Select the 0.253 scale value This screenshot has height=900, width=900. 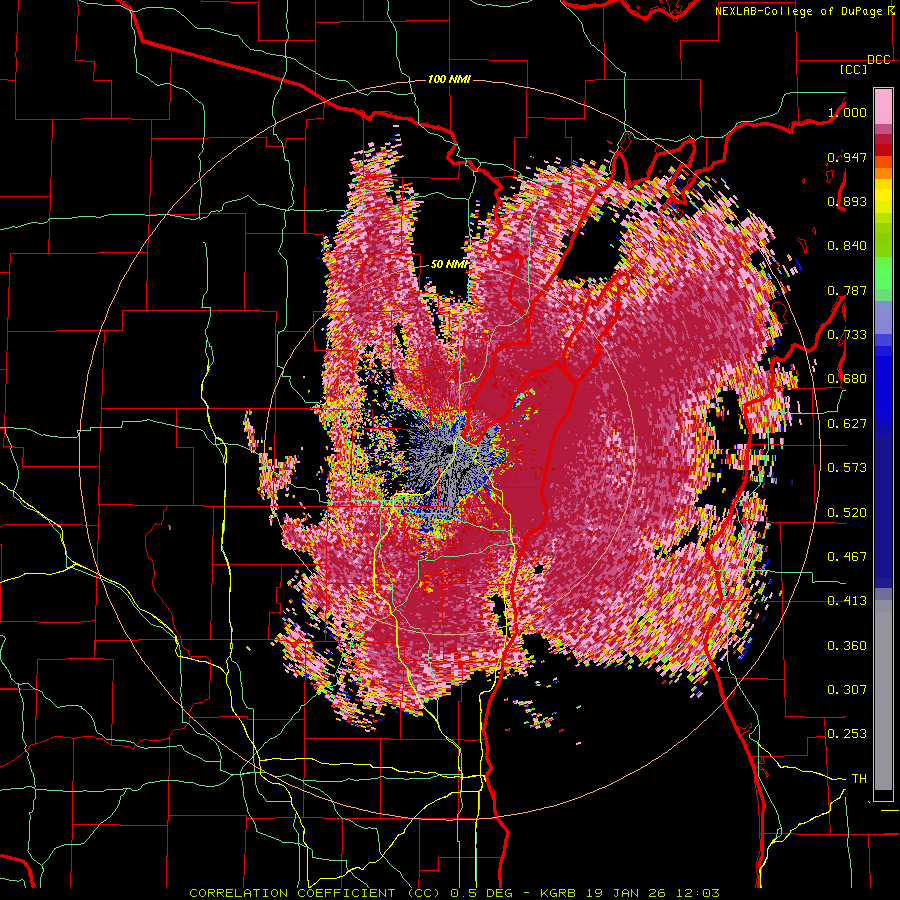point(847,734)
